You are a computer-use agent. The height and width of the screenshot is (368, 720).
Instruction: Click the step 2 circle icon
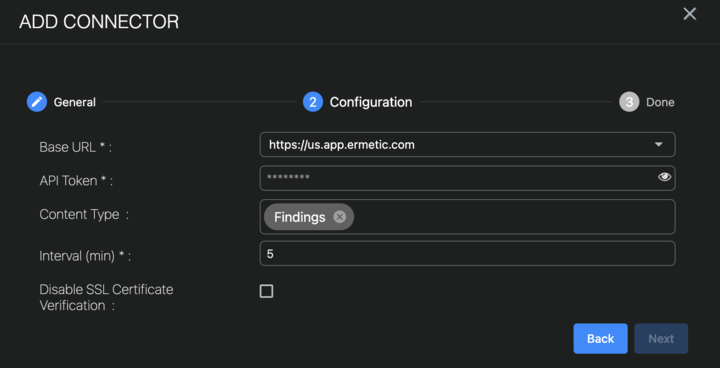pyautogui.click(x=313, y=102)
